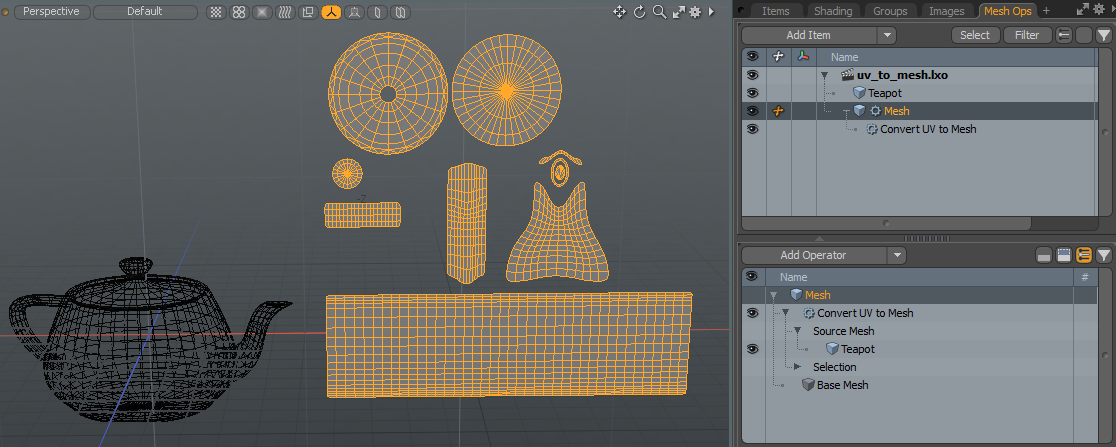Click the checkerboard icon in viewport toolbar
This screenshot has width=1116, height=447.
(x=216, y=12)
